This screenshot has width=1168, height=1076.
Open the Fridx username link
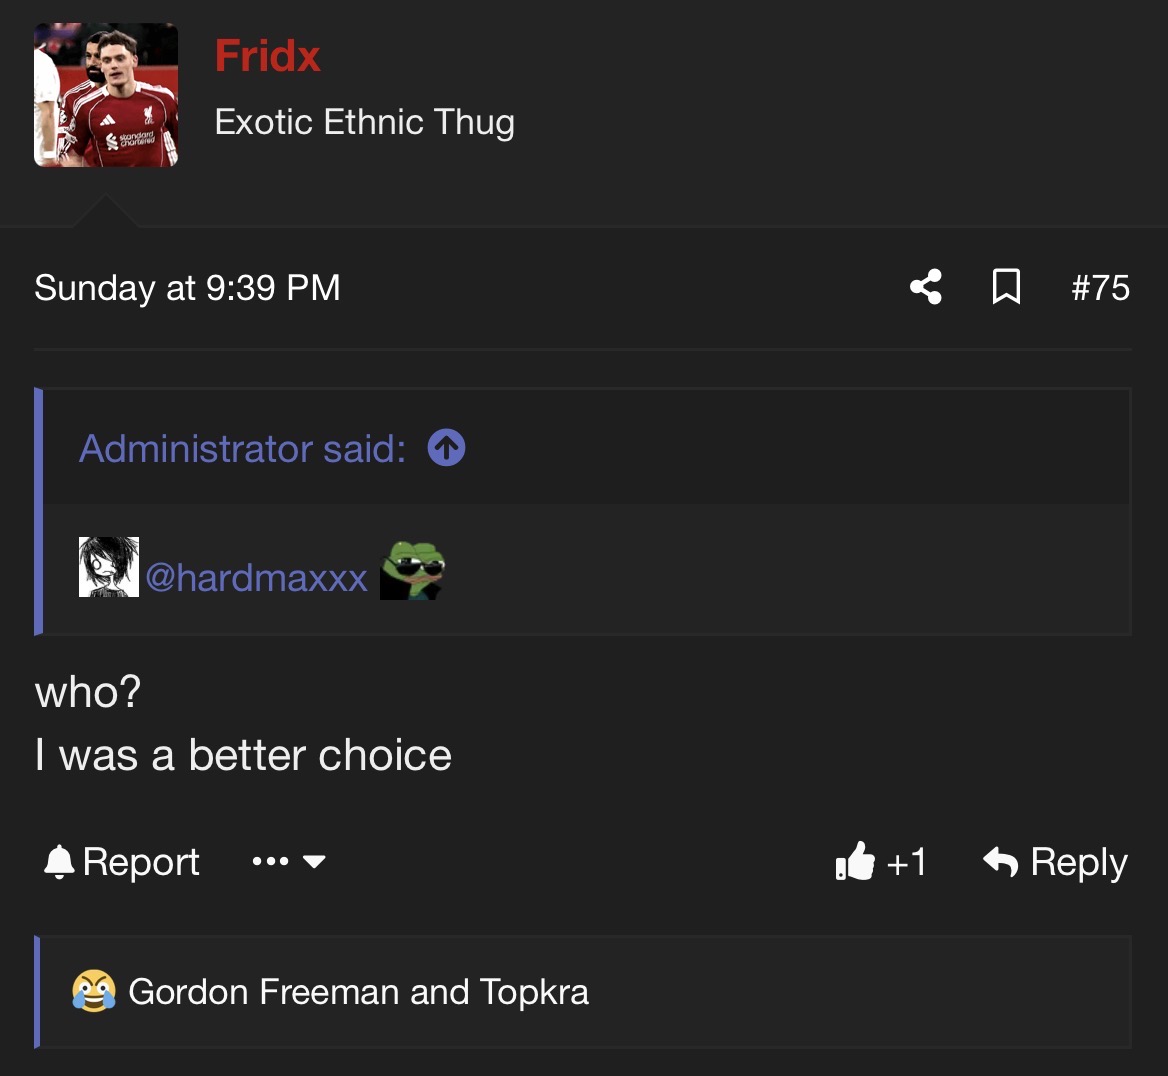coord(267,56)
